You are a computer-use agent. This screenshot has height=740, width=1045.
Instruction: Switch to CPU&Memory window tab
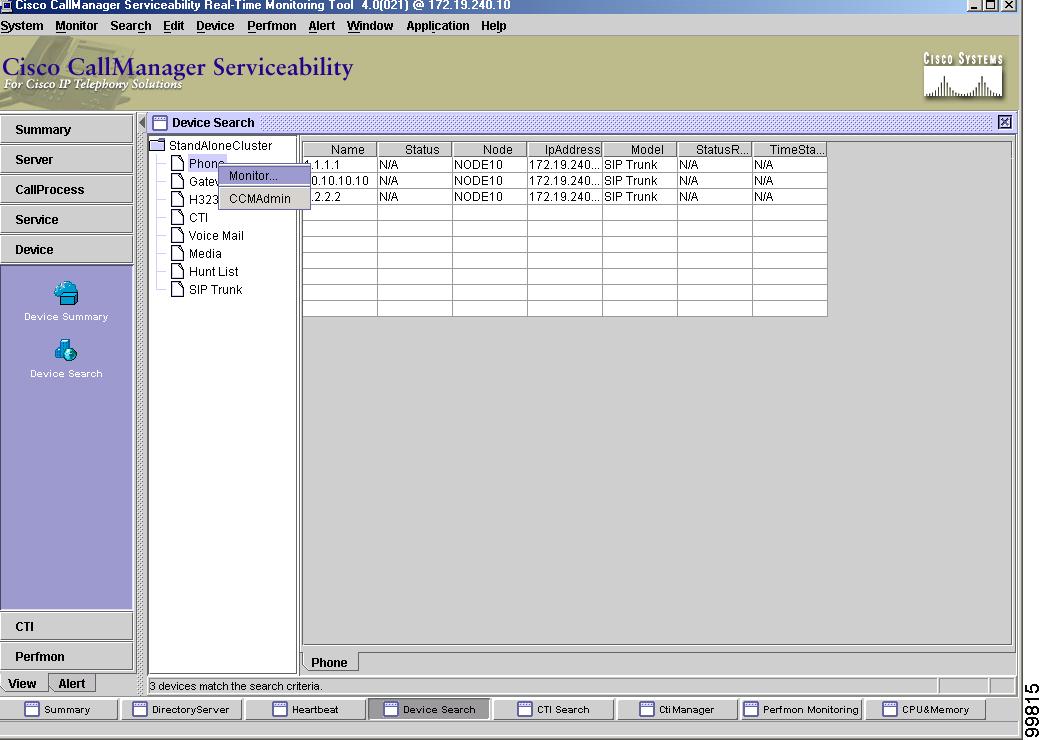926,709
